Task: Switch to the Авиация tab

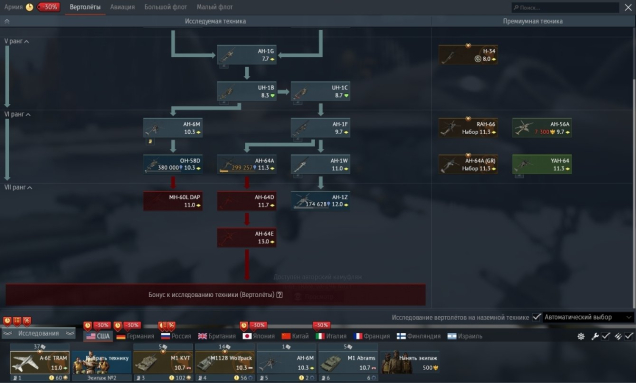Action: click(x=122, y=7)
